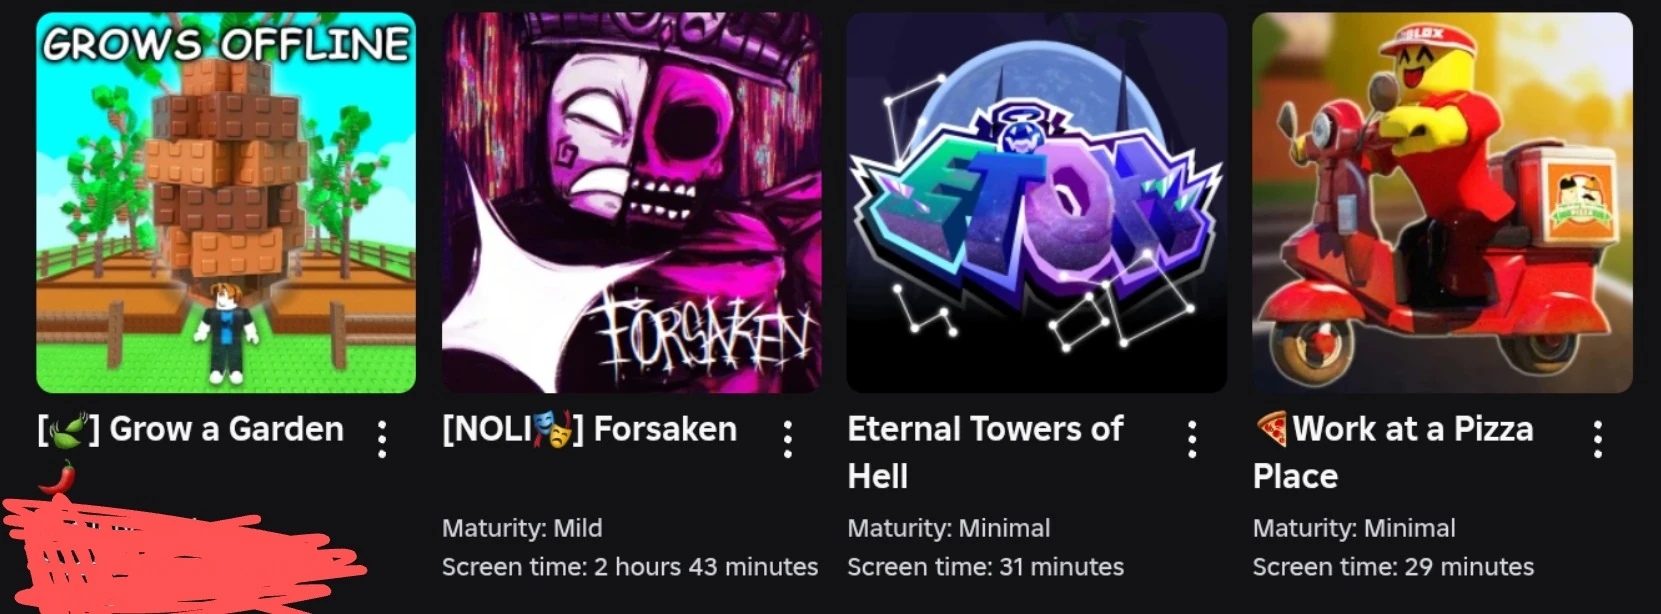Image resolution: width=1661 pixels, height=614 pixels.
Task: Click the Work at a Pizza Place title
Action: pyautogui.click(x=1393, y=452)
